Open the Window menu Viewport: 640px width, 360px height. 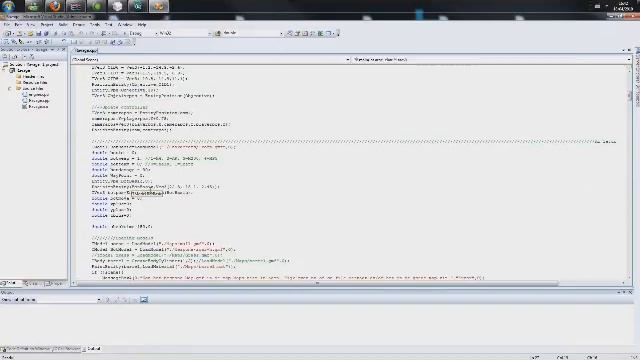[125, 24]
